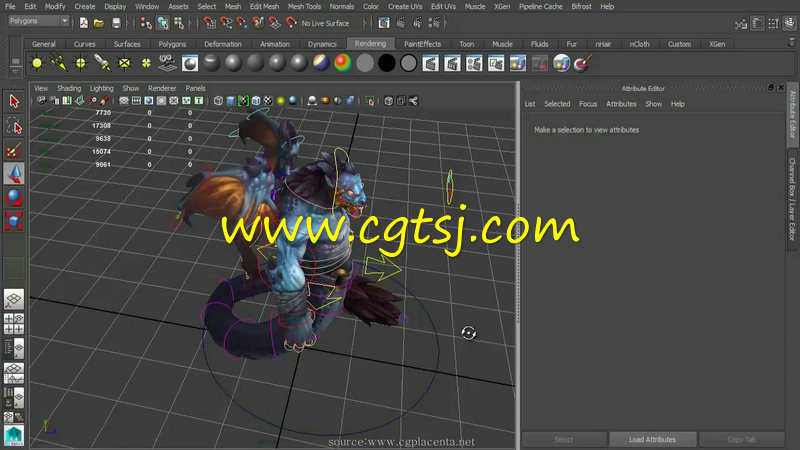Viewport: 800px width, 450px height.
Task: Toggle snap to grids magnet
Action: (x=209, y=22)
